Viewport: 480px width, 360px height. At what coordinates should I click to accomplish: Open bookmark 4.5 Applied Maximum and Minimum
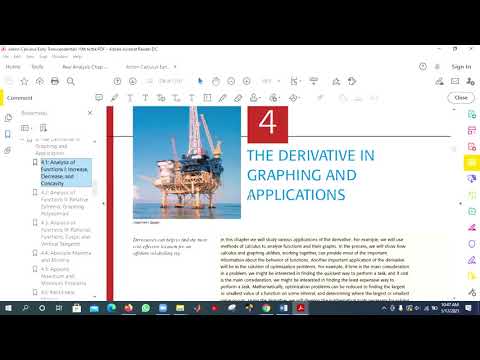(x=63, y=276)
